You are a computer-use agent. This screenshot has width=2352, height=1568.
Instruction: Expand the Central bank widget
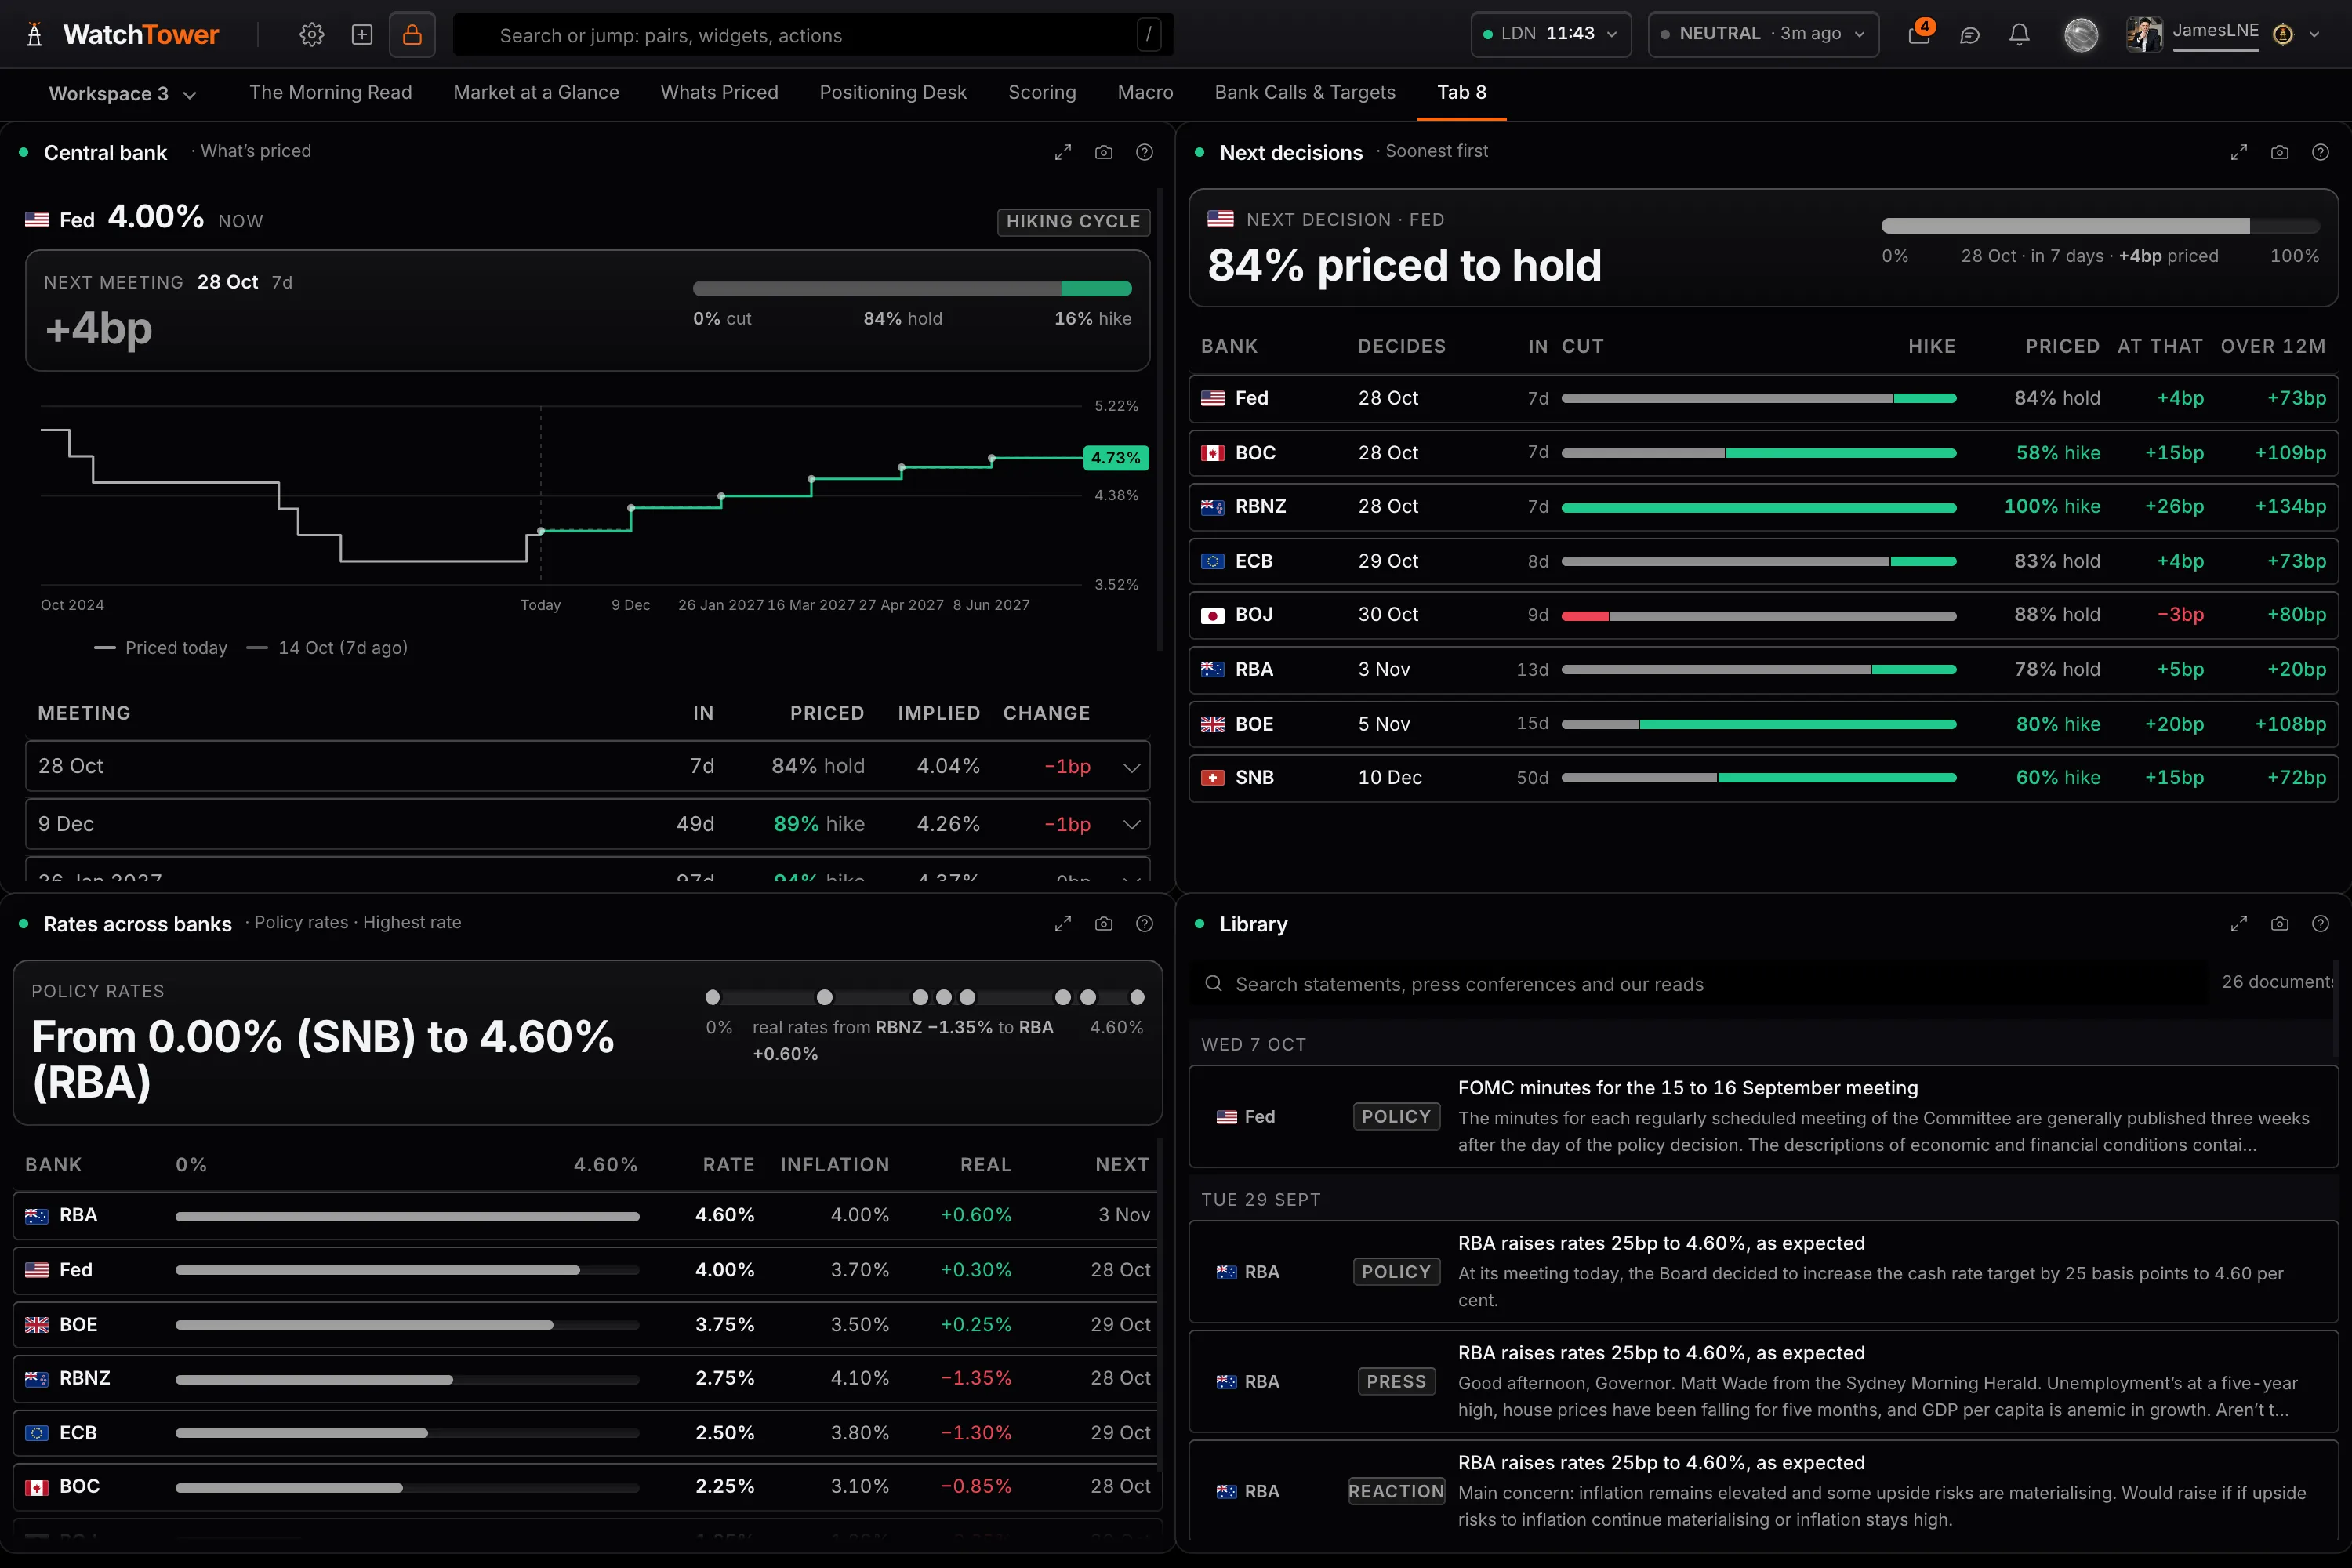pyautogui.click(x=1063, y=152)
